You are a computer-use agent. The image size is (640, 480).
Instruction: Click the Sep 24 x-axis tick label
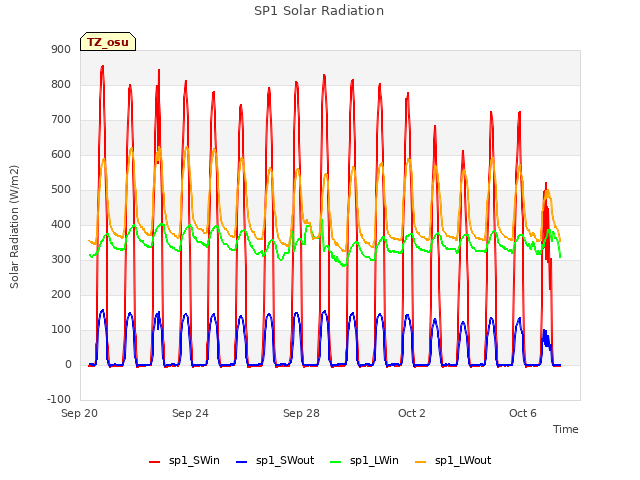pyautogui.click(x=190, y=413)
